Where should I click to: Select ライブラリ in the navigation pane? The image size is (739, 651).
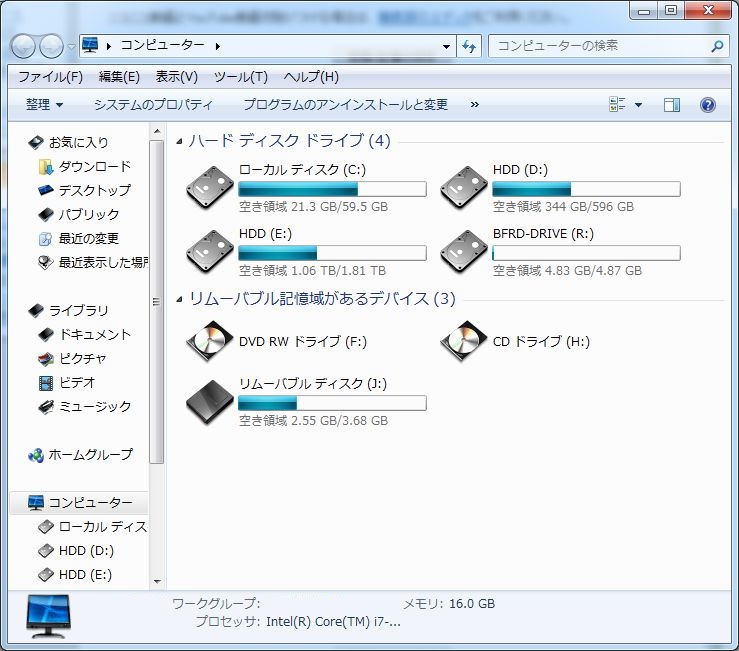coord(78,311)
